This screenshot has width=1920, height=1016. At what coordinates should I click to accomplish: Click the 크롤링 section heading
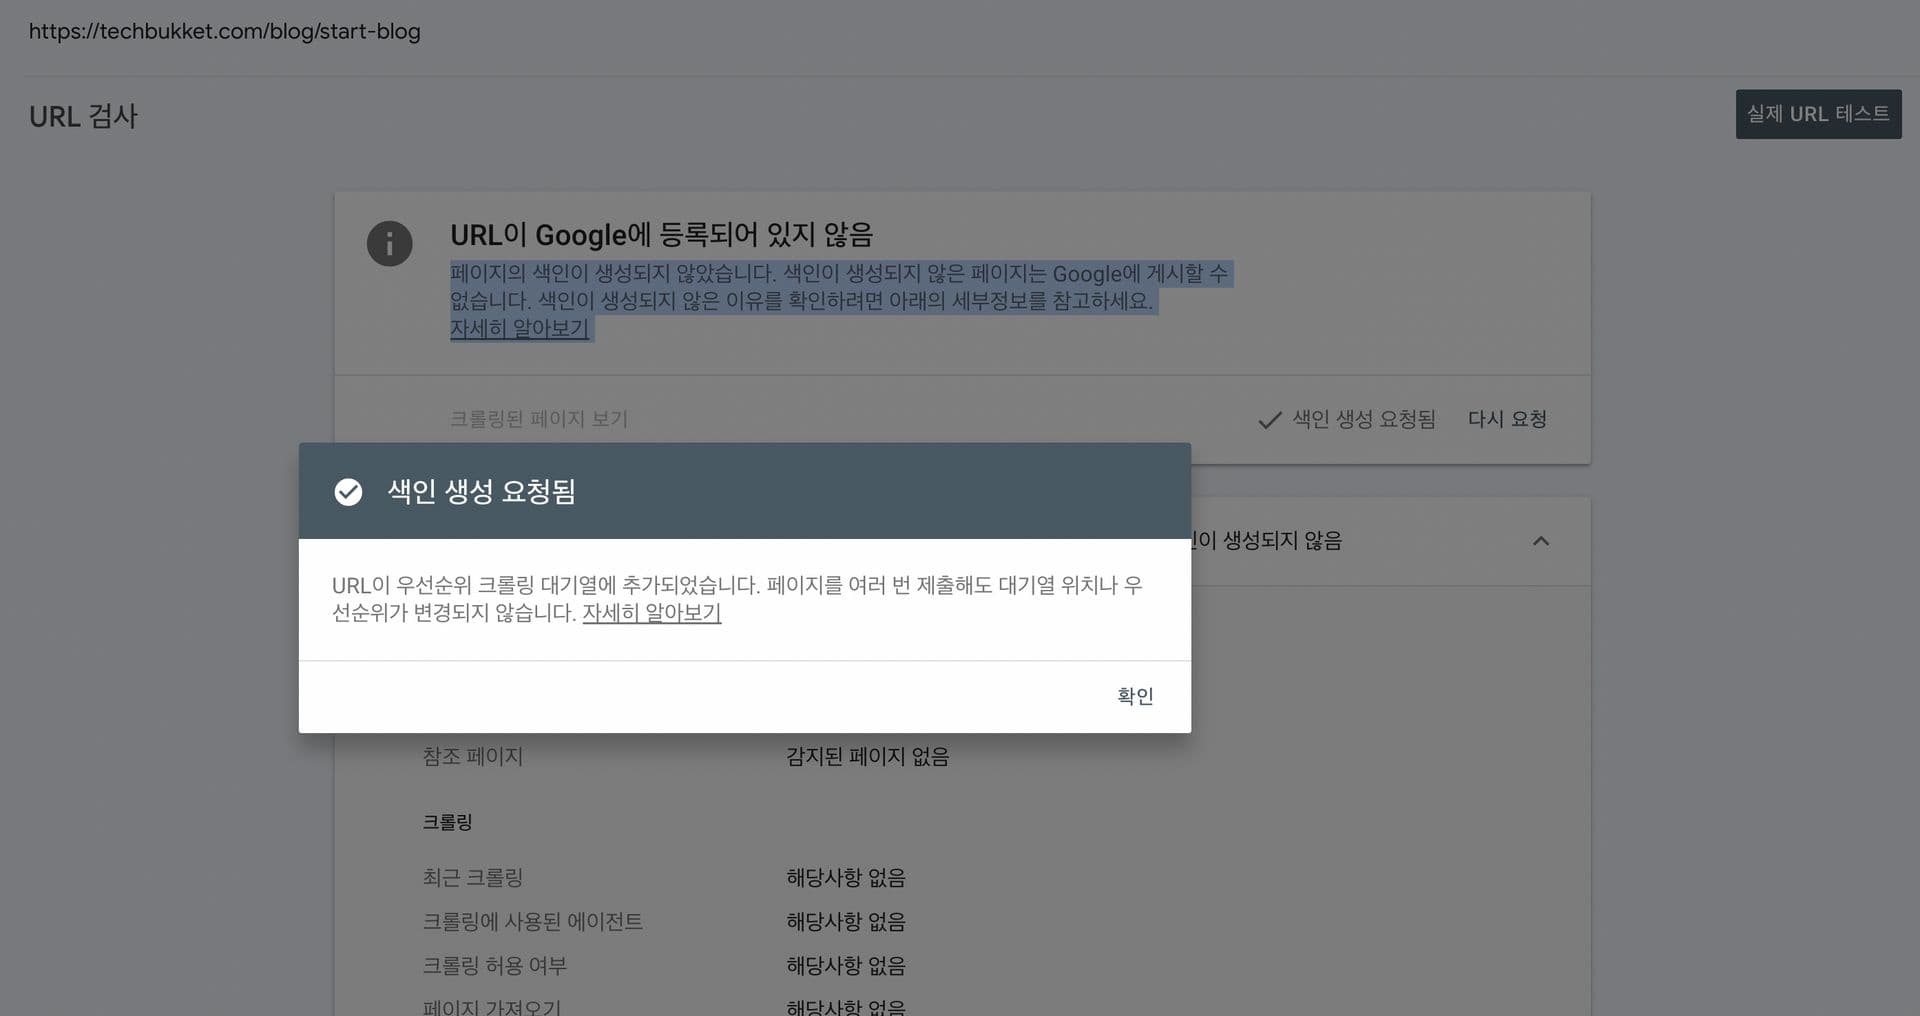click(x=447, y=822)
